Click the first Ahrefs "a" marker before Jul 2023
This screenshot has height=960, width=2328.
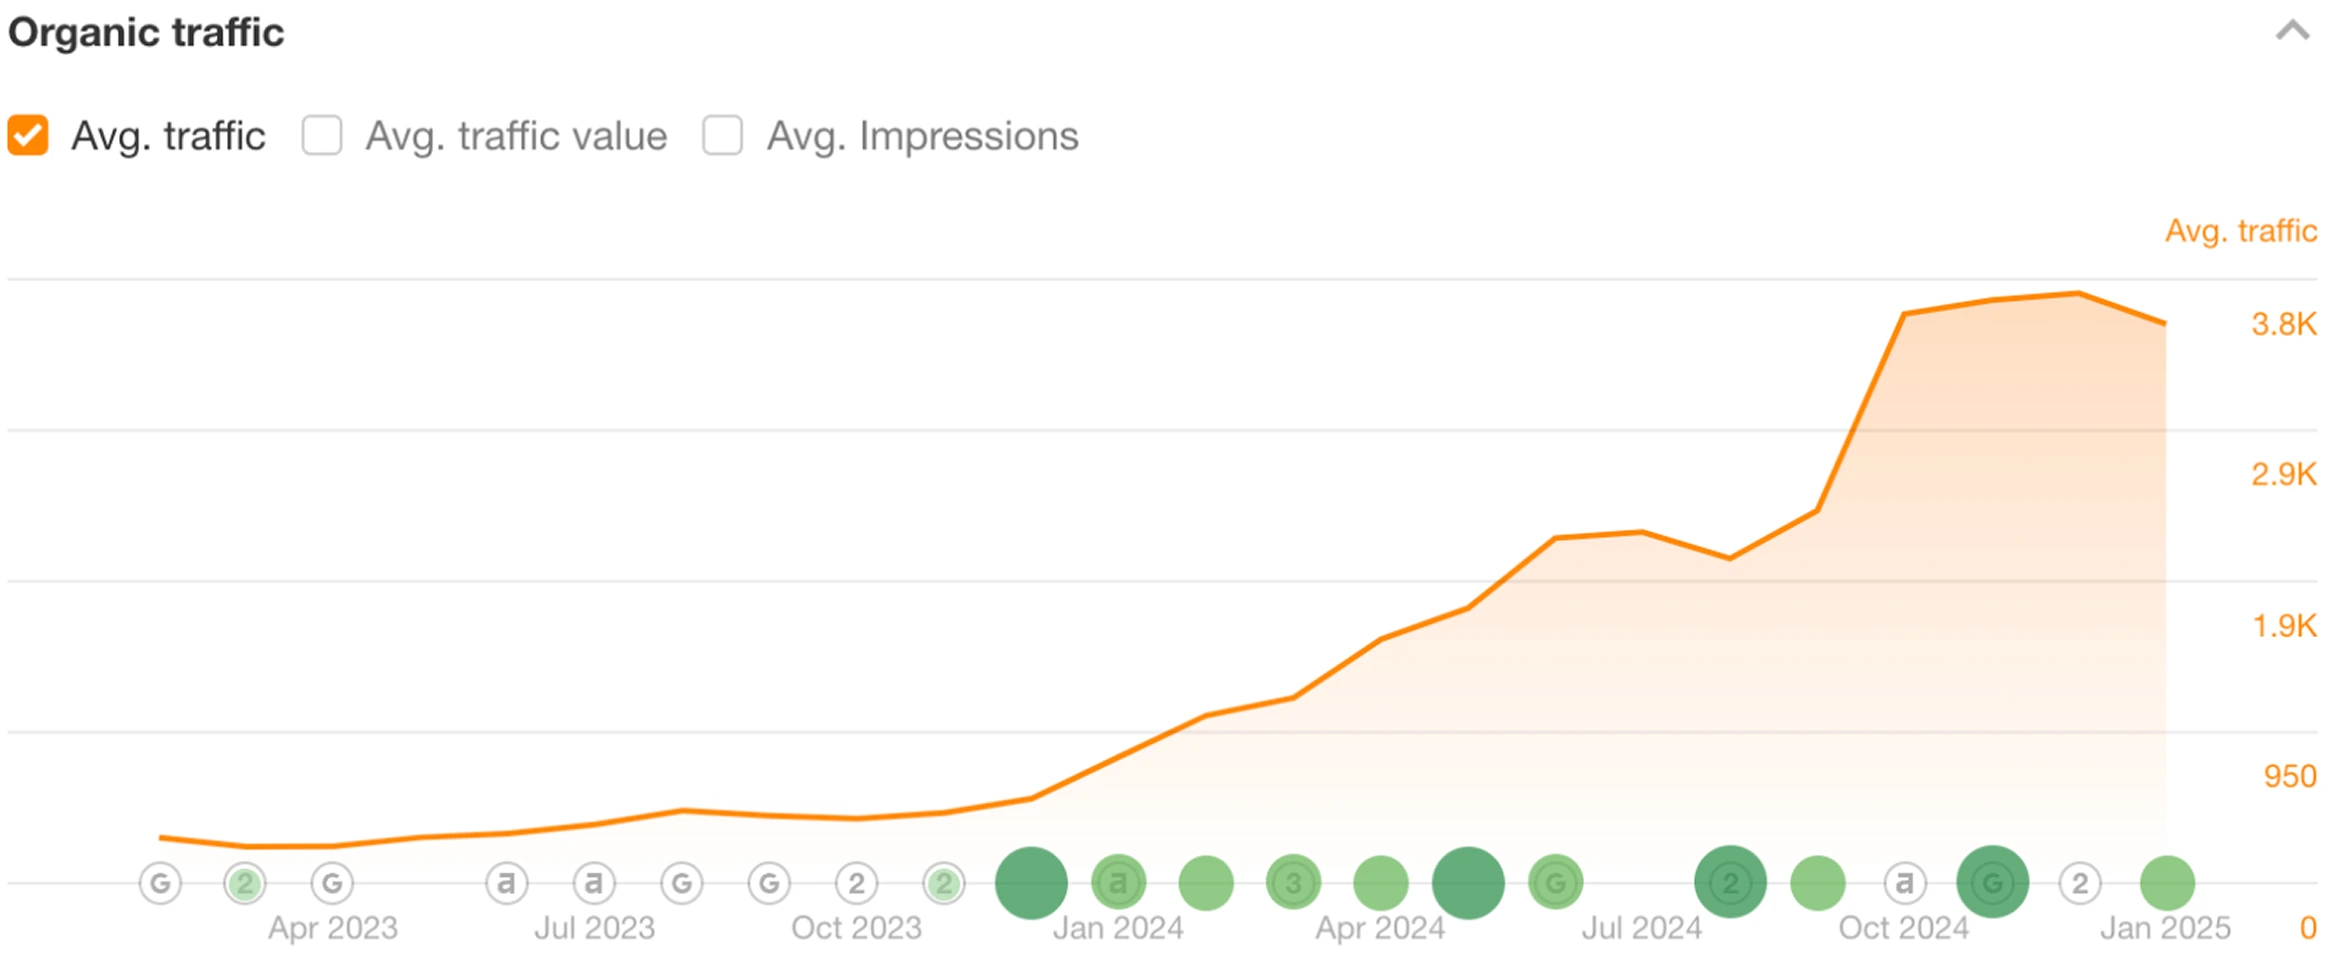(508, 881)
